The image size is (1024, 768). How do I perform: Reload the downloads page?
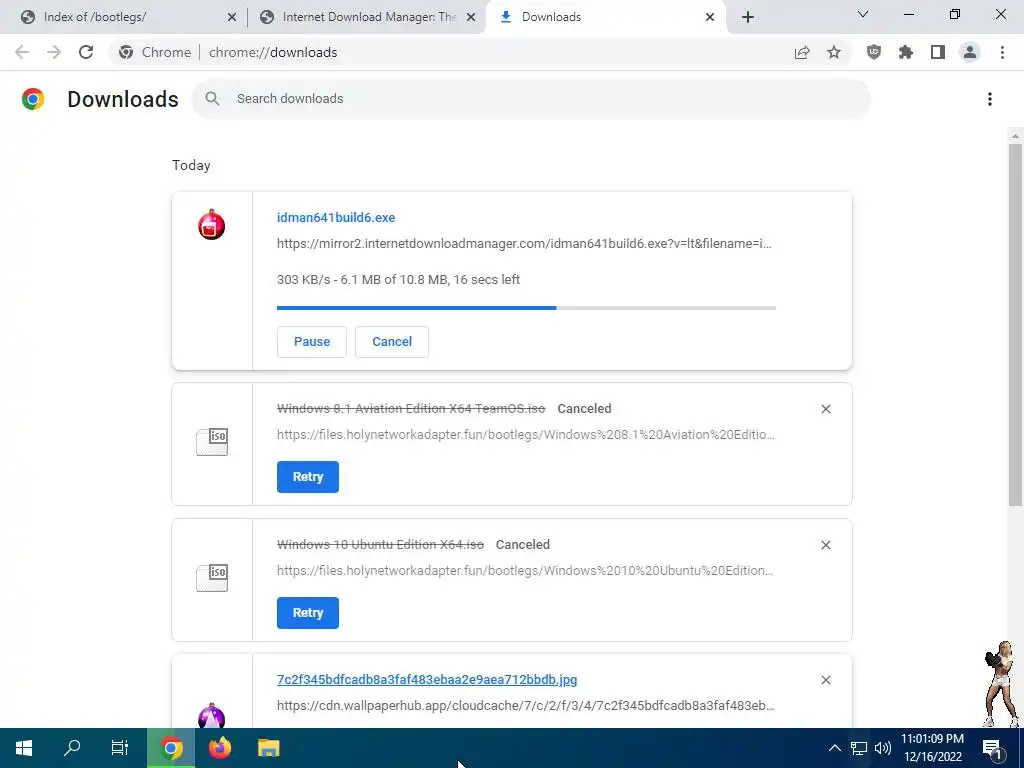86,52
